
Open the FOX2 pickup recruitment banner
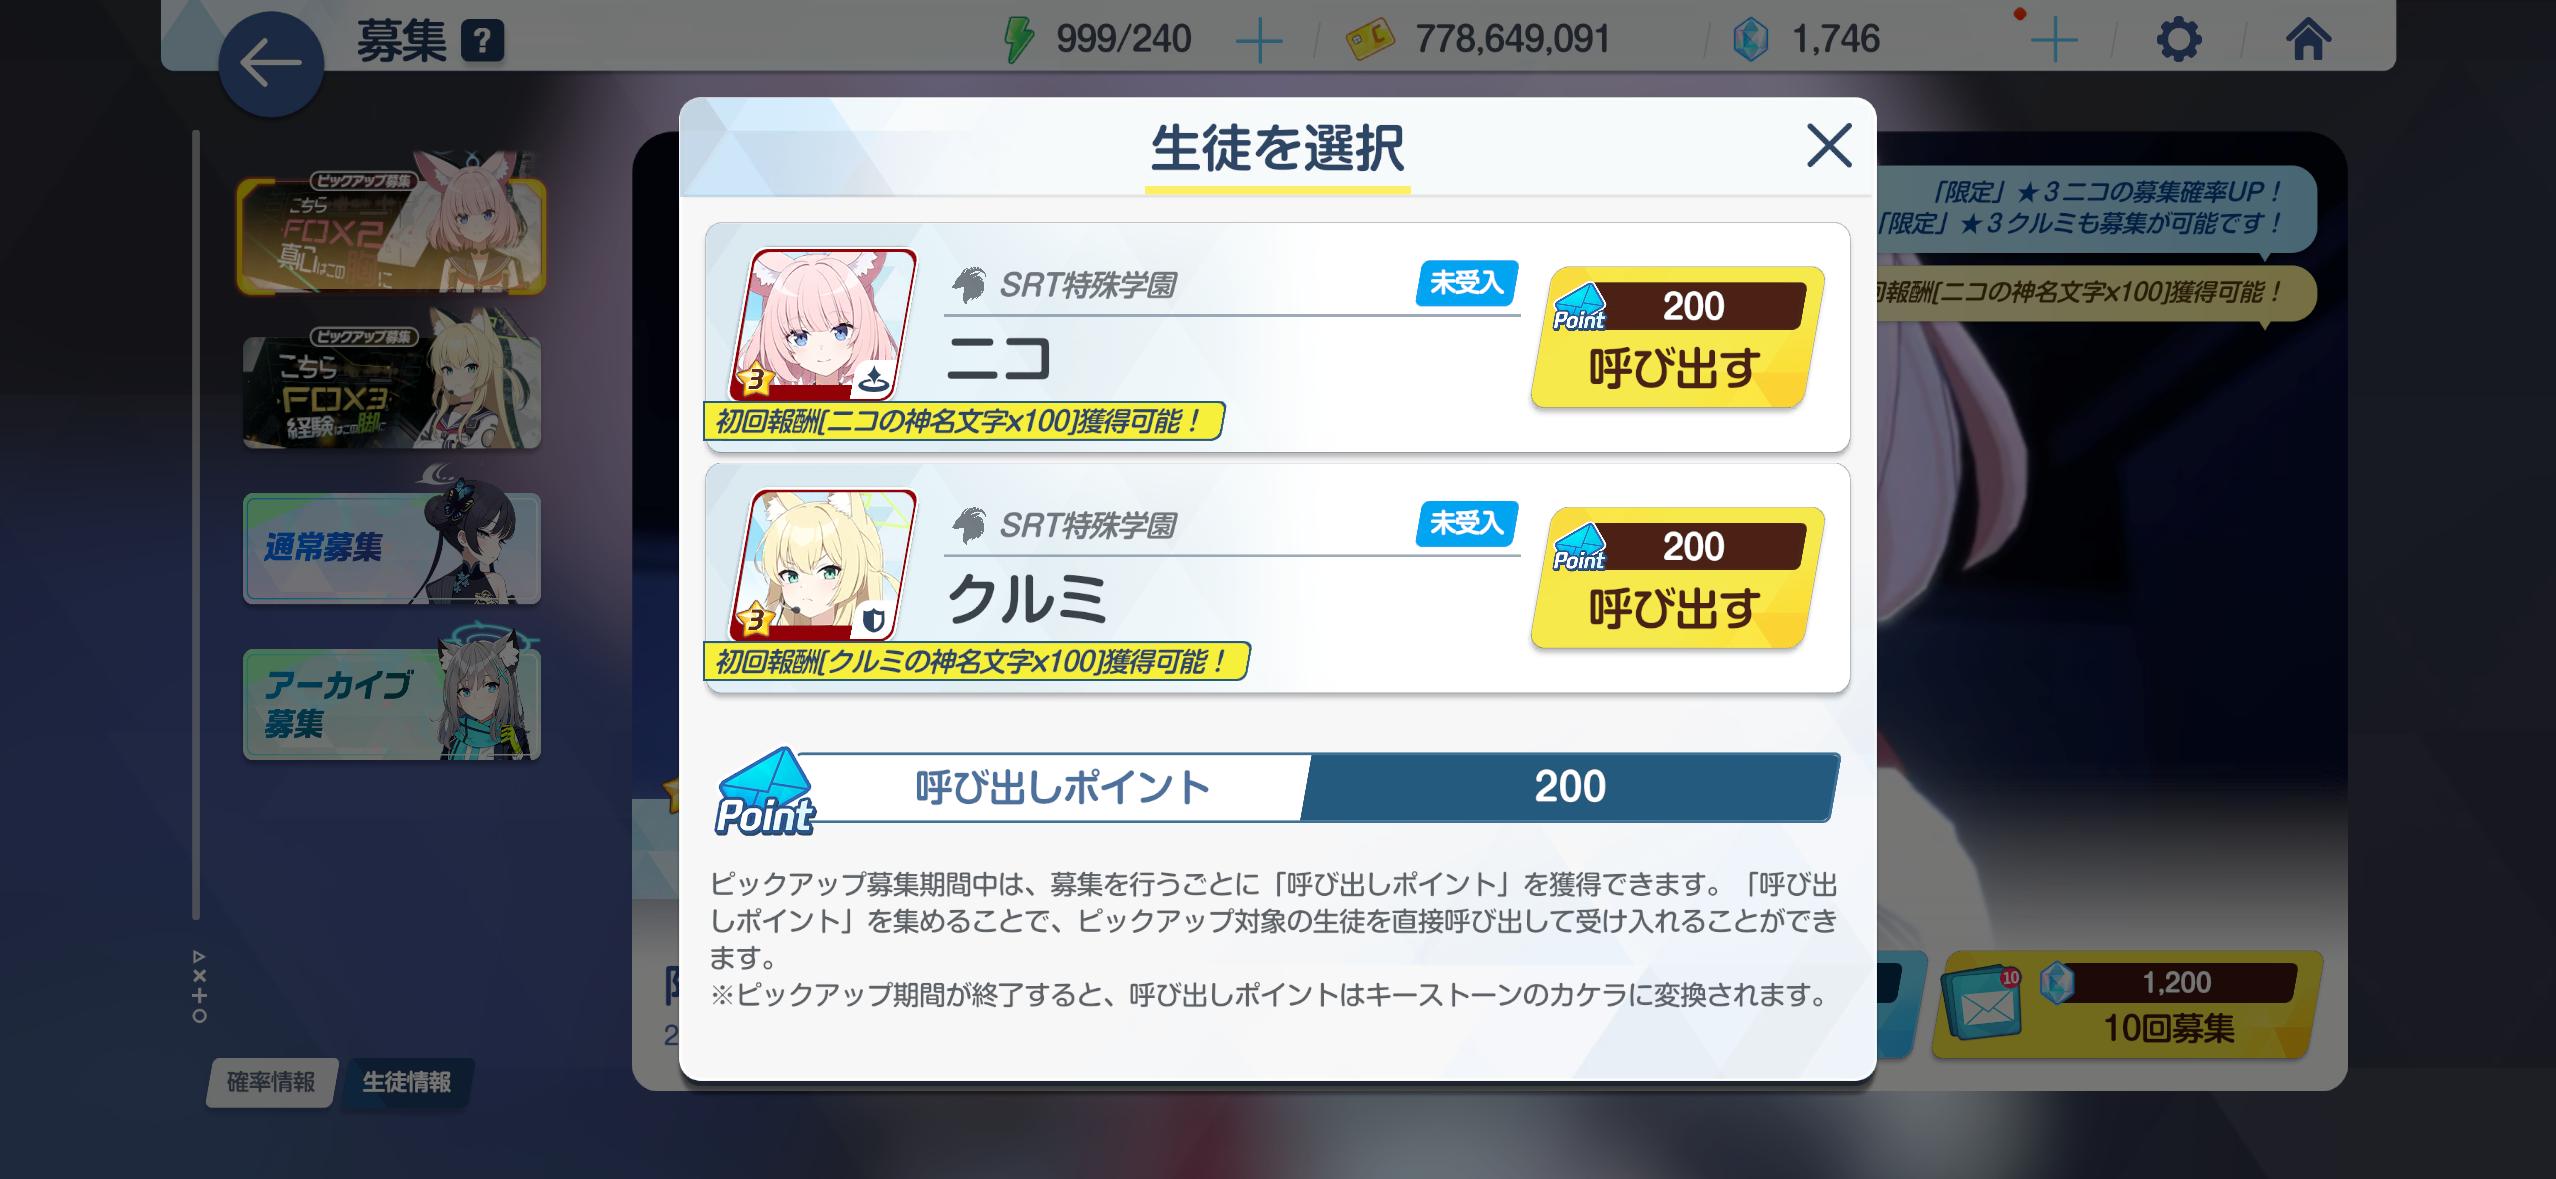pos(391,235)
